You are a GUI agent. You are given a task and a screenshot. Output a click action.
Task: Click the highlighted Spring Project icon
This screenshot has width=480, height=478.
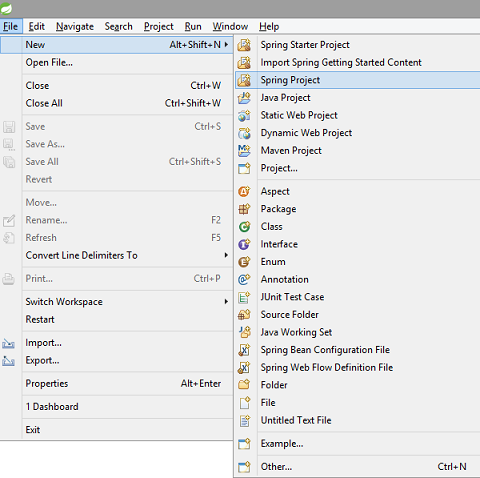(x=244, y=80)
